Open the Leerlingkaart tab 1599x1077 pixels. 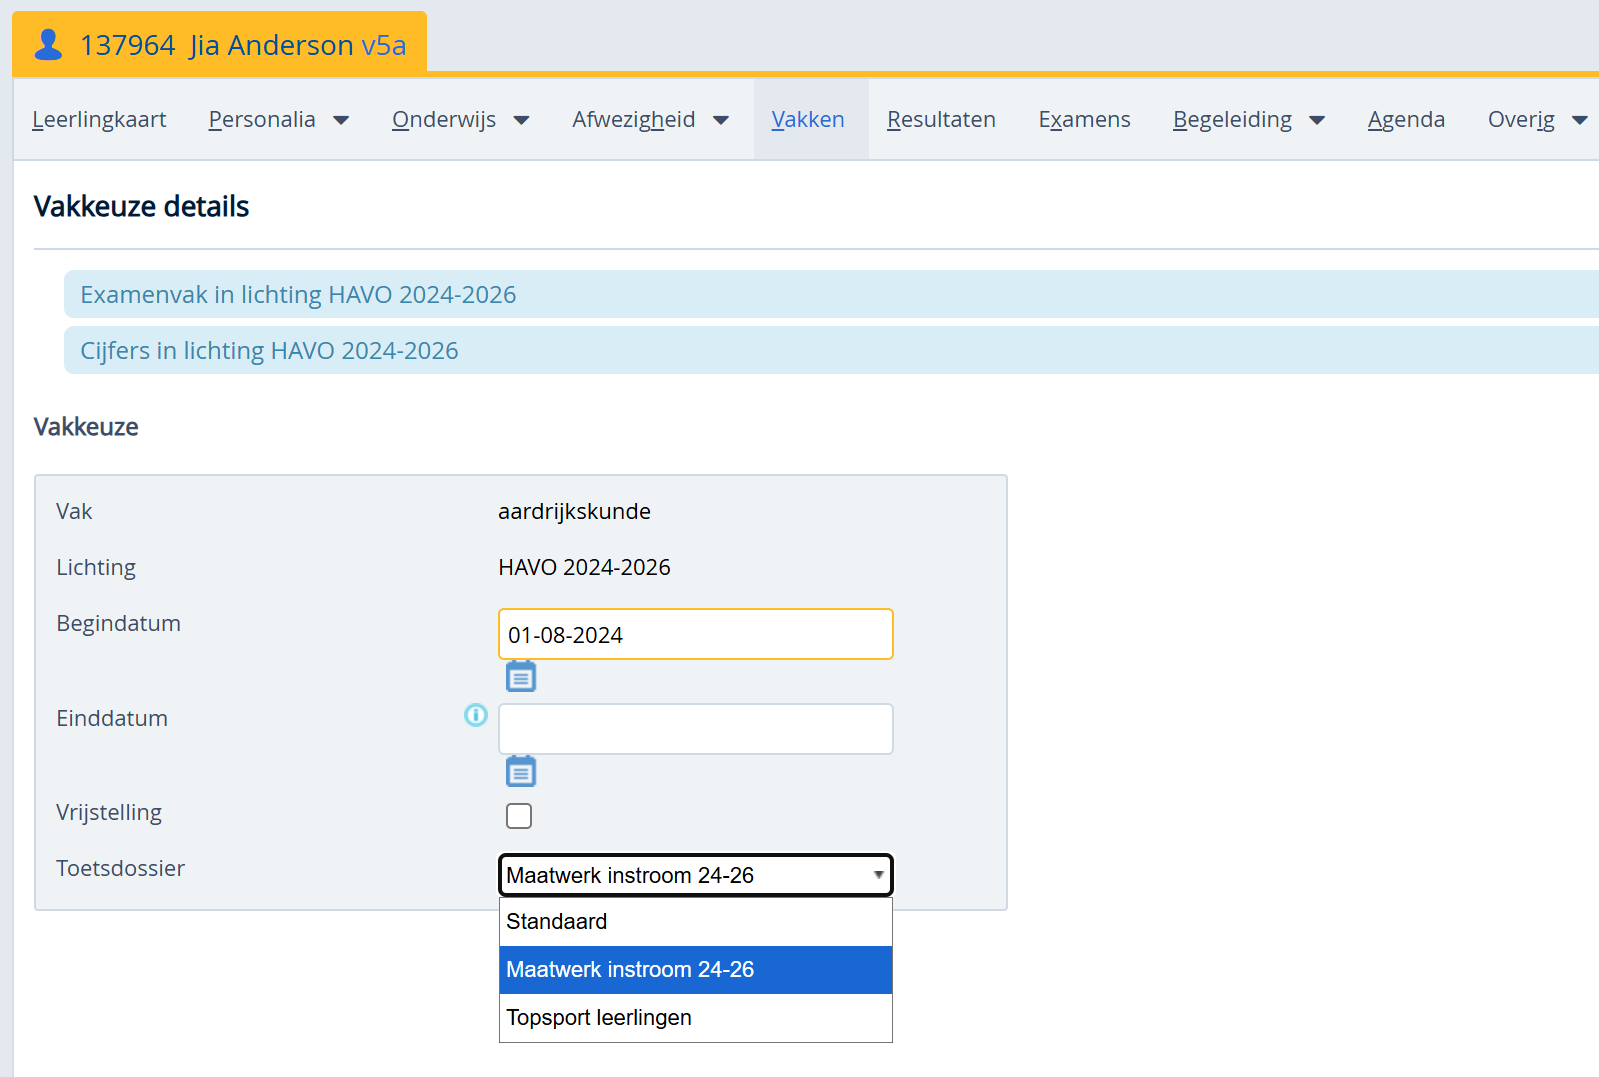(x=99, y=120)
